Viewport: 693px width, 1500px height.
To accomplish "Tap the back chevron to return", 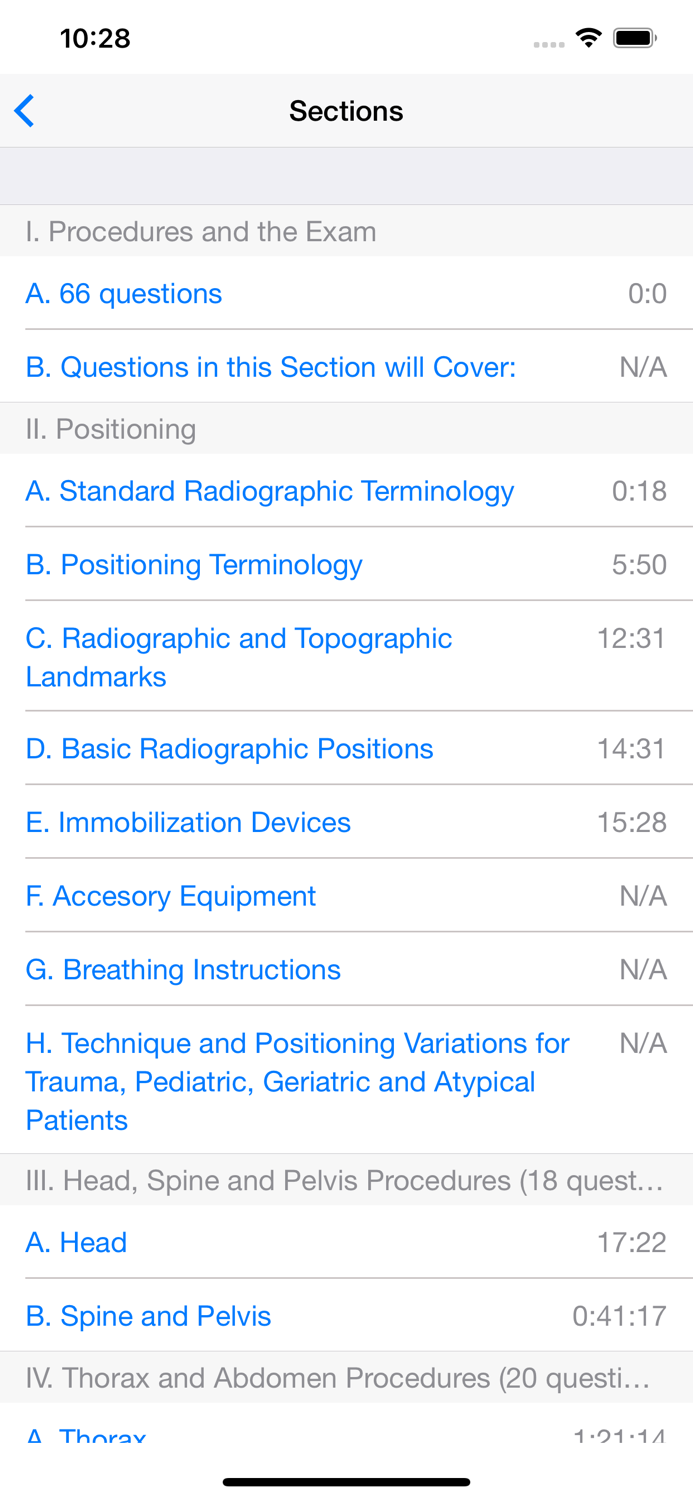I will [x=24, y=110].
